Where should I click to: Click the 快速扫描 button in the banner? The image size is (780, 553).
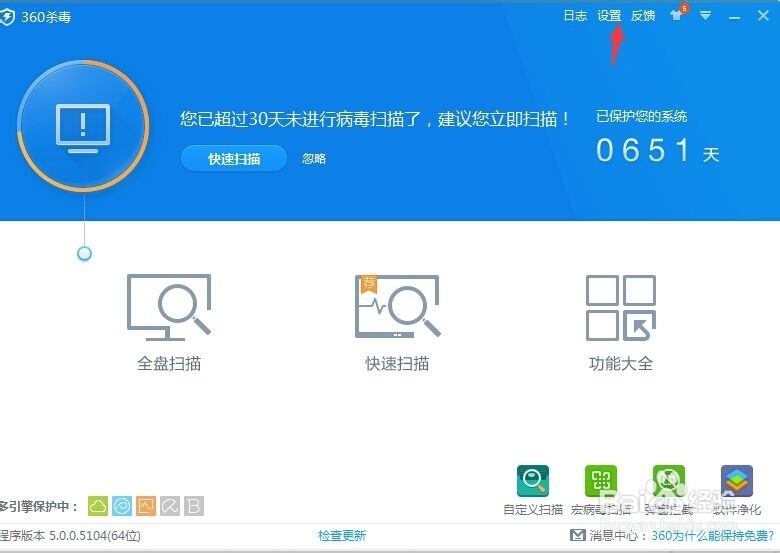(x=234, y=159)
